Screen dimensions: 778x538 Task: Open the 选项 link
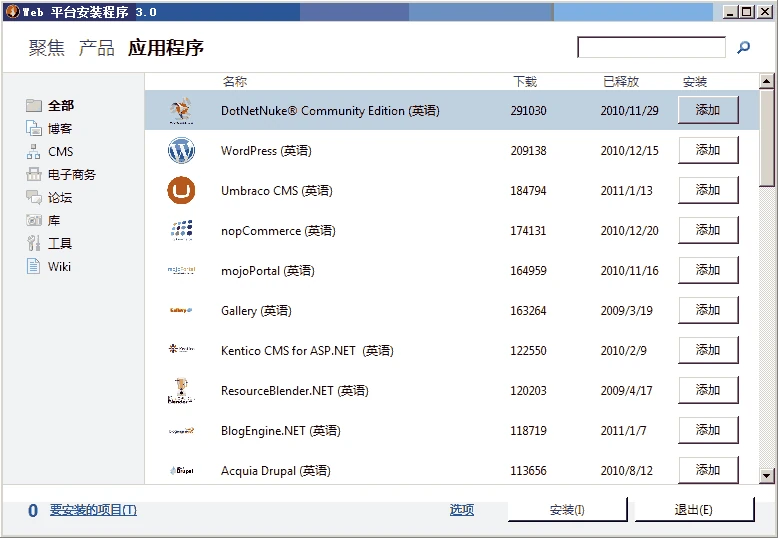pyautogui.click(x=461, y=510)
